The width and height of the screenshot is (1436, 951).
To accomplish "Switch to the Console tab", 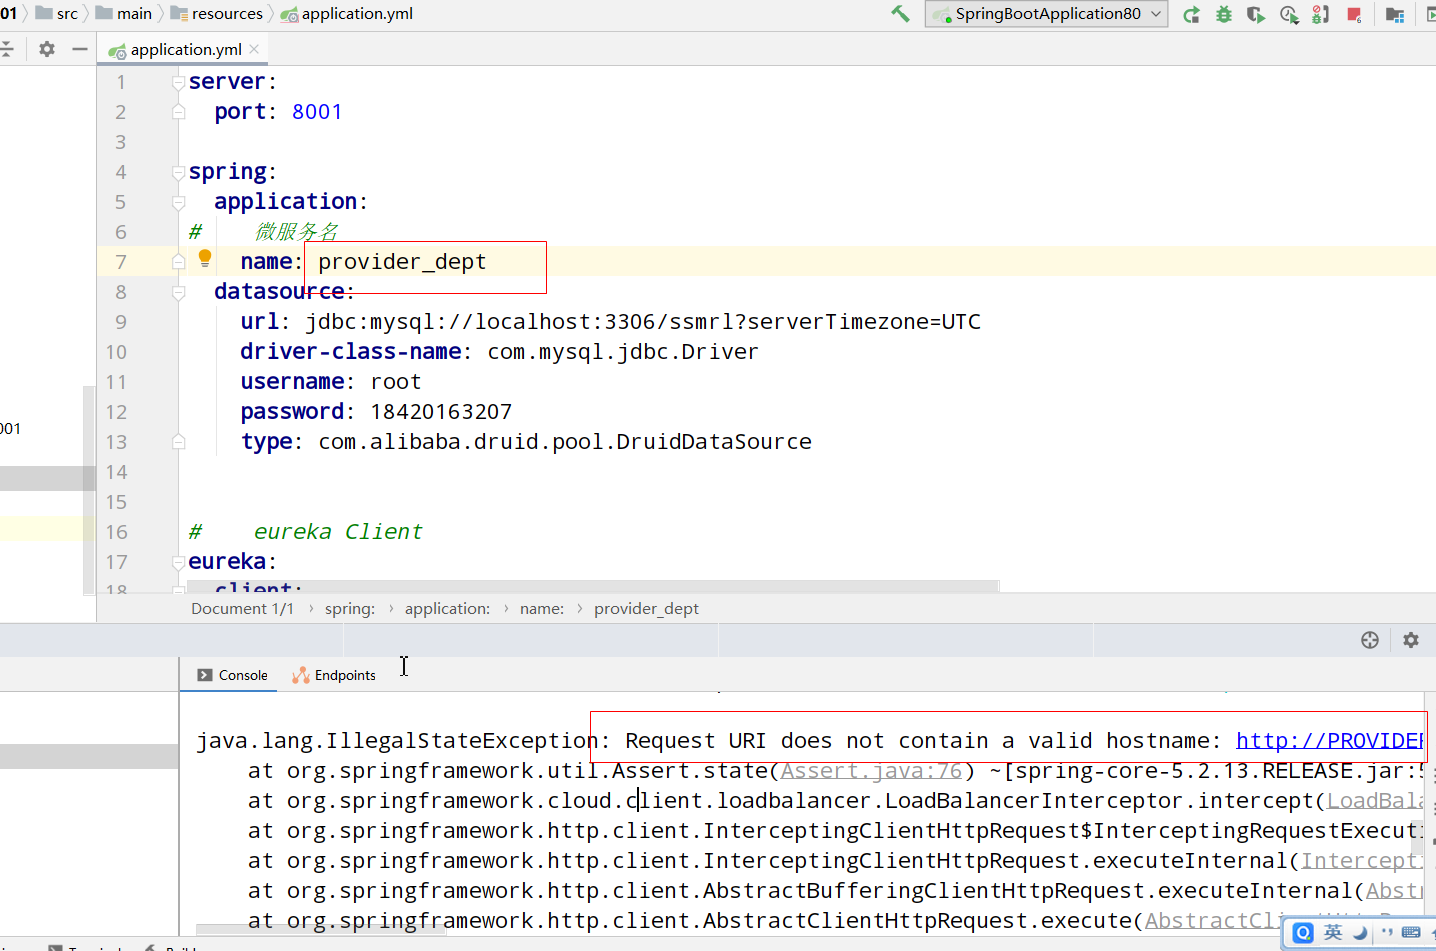I will tap(232, 675).
